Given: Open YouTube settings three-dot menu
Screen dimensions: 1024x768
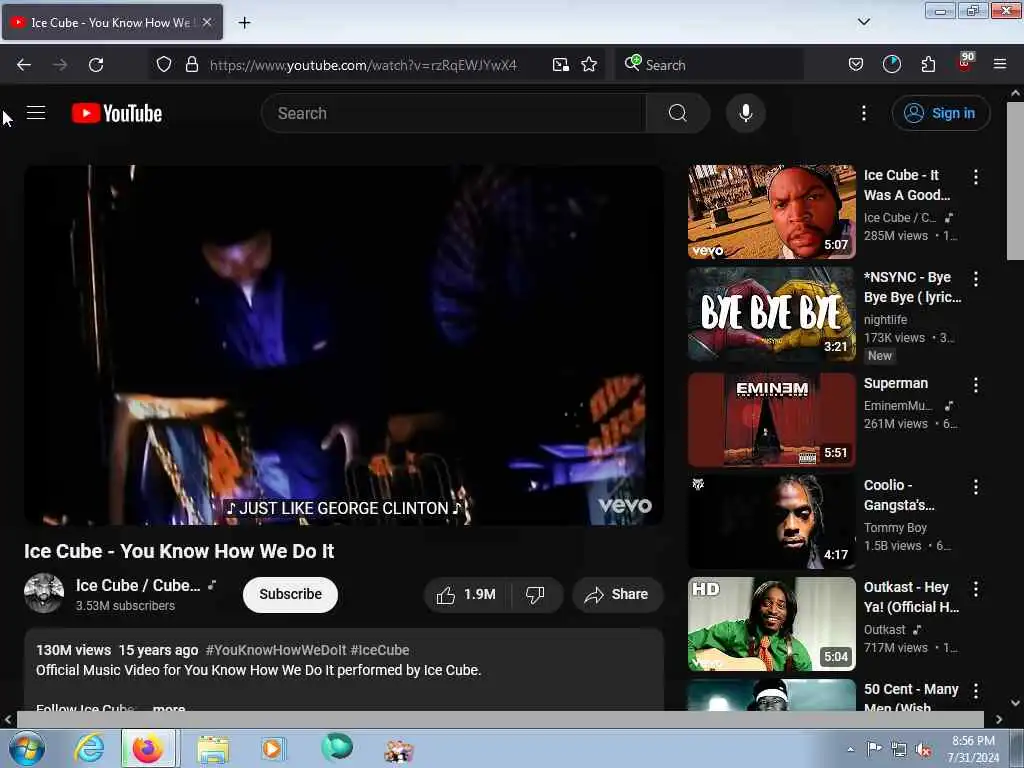Looking at the screenshot, I should coord(863,113).
